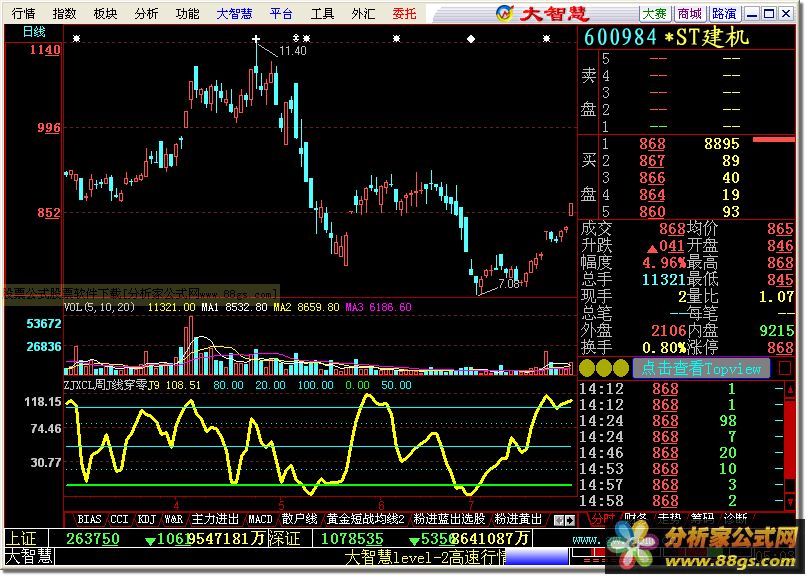Click the 大智慧 logo icon in title bar
The width and height of the screenshot is (807, 576).
(x=505, y=13)
